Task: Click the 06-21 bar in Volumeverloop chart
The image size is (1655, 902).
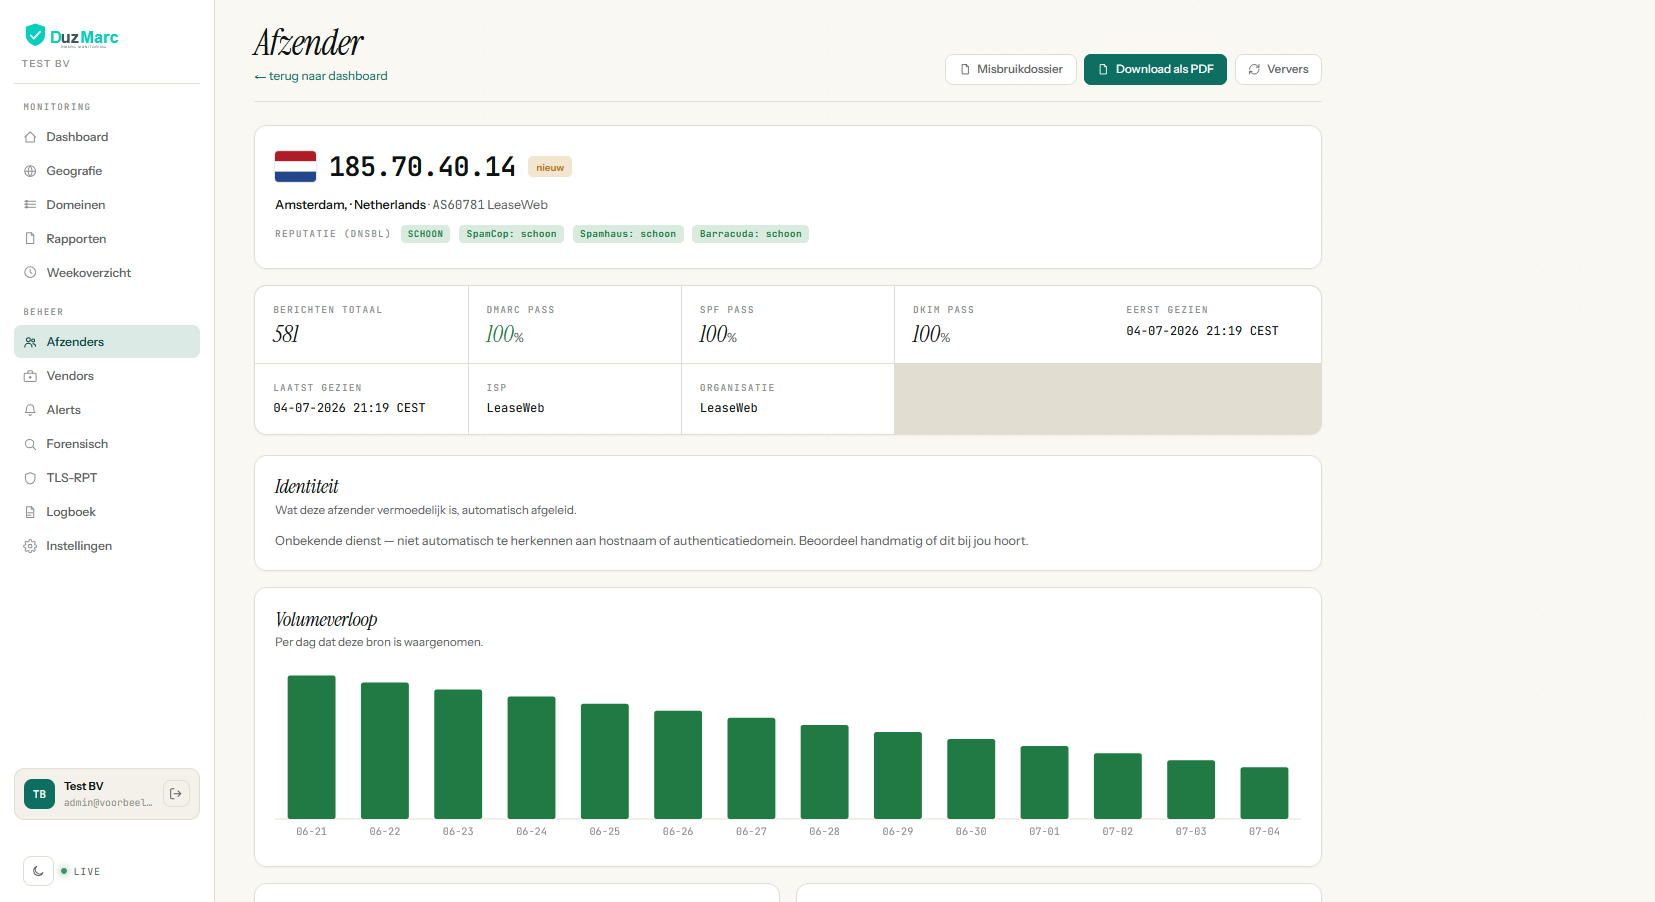Action: (311, 747)
